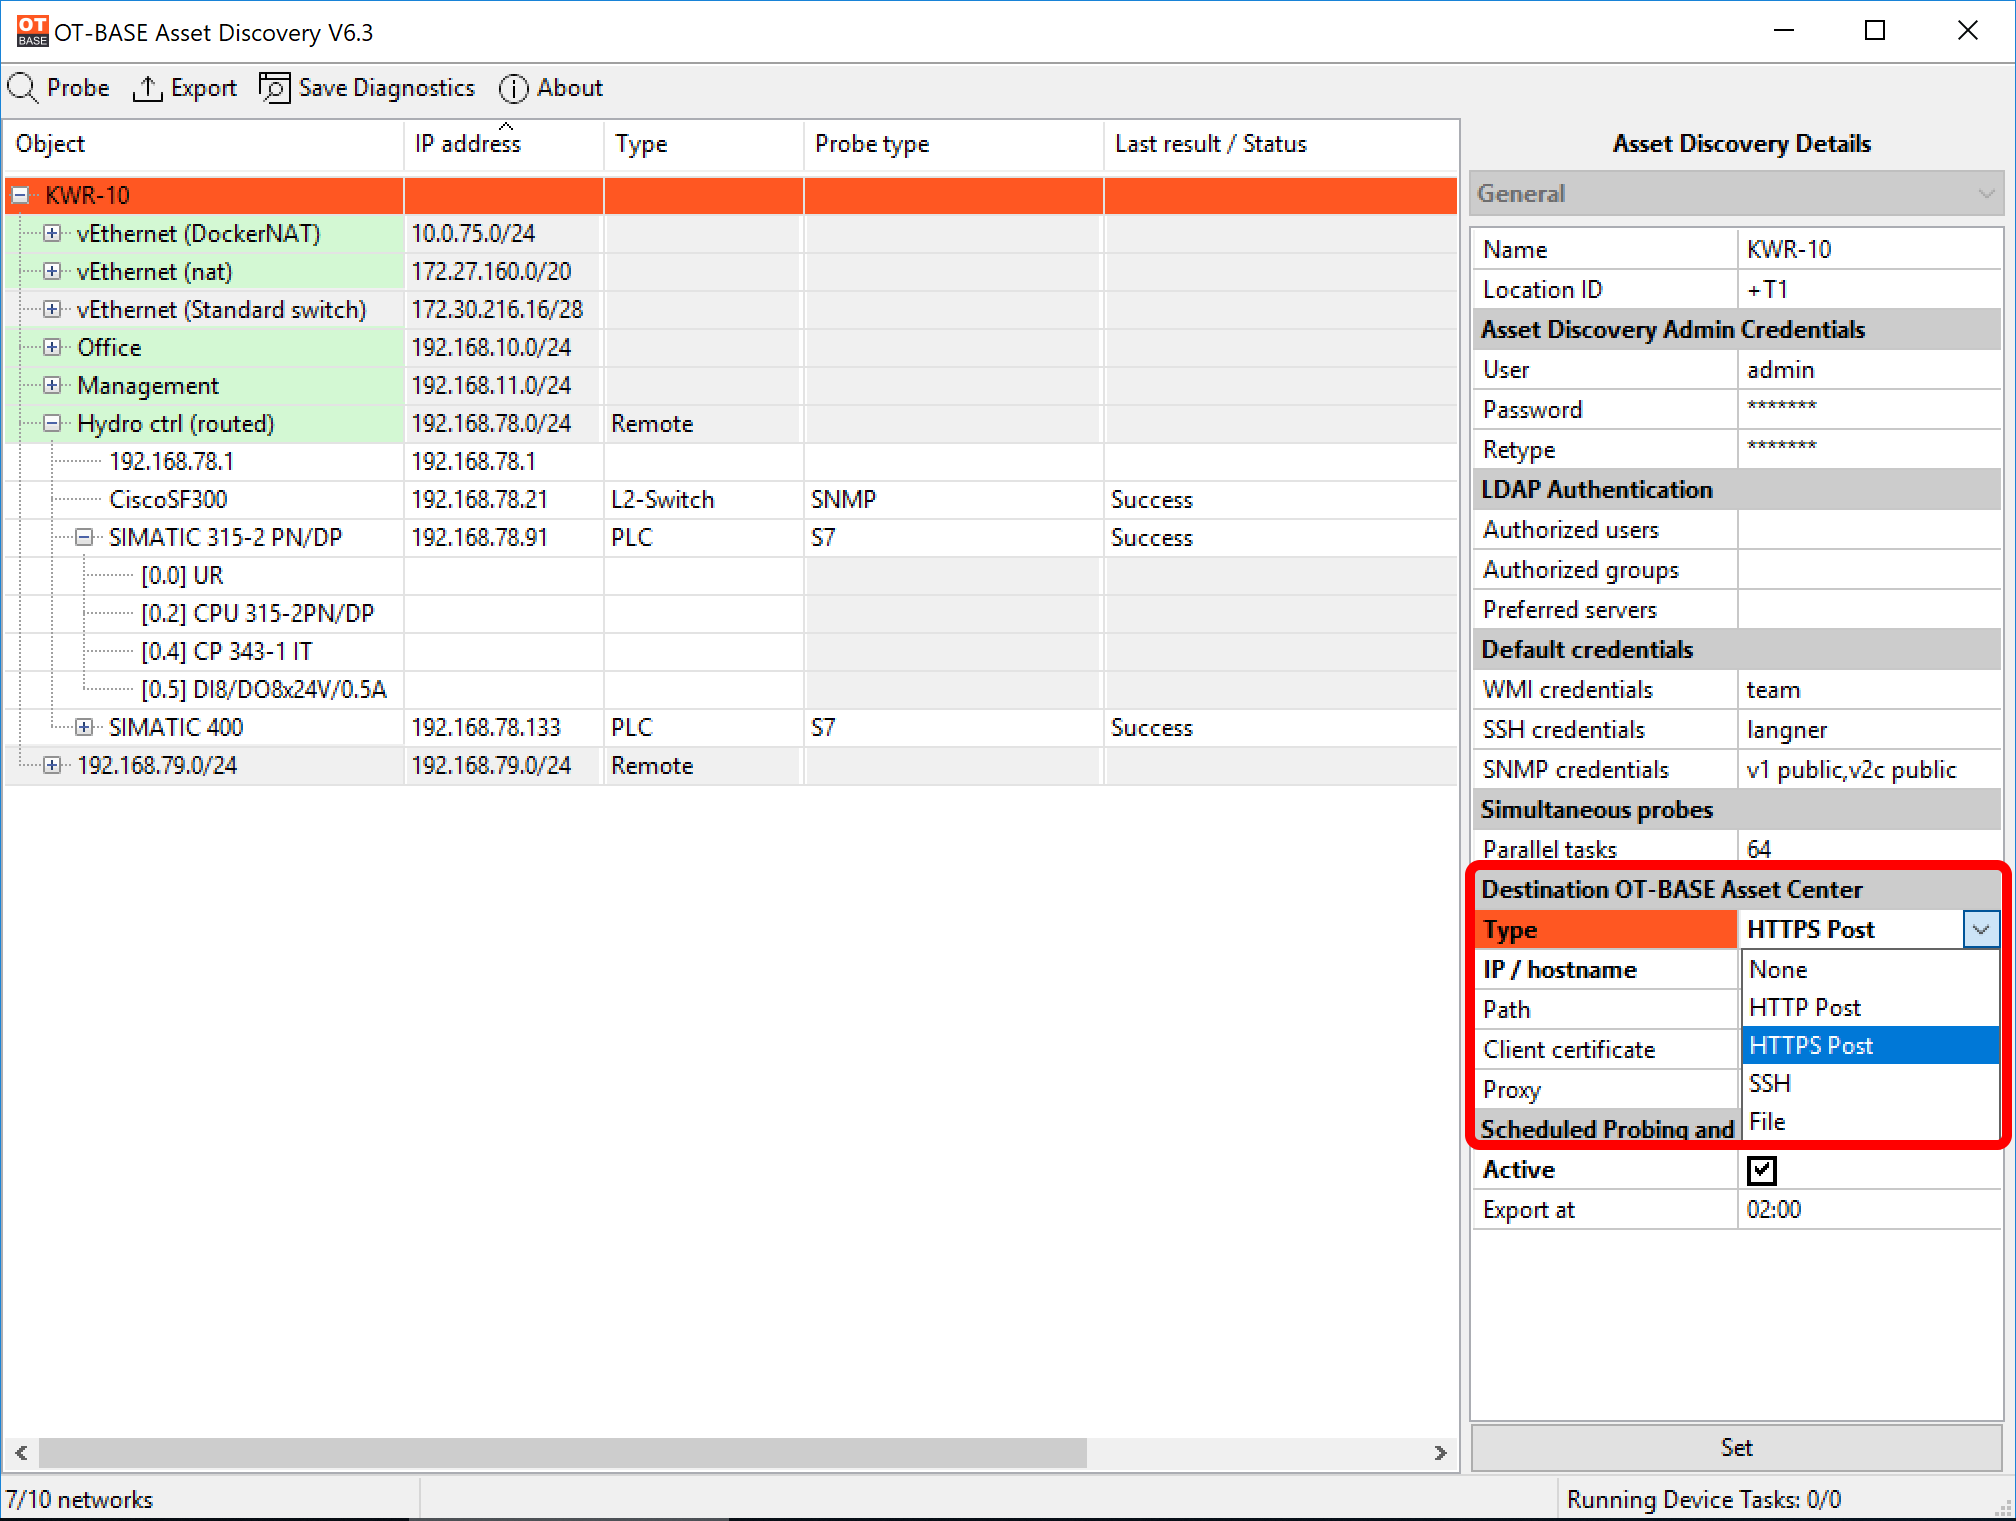Click the Export upload-arrow icon
This screenshot has height=1521, width=2016.
[147, 88]
